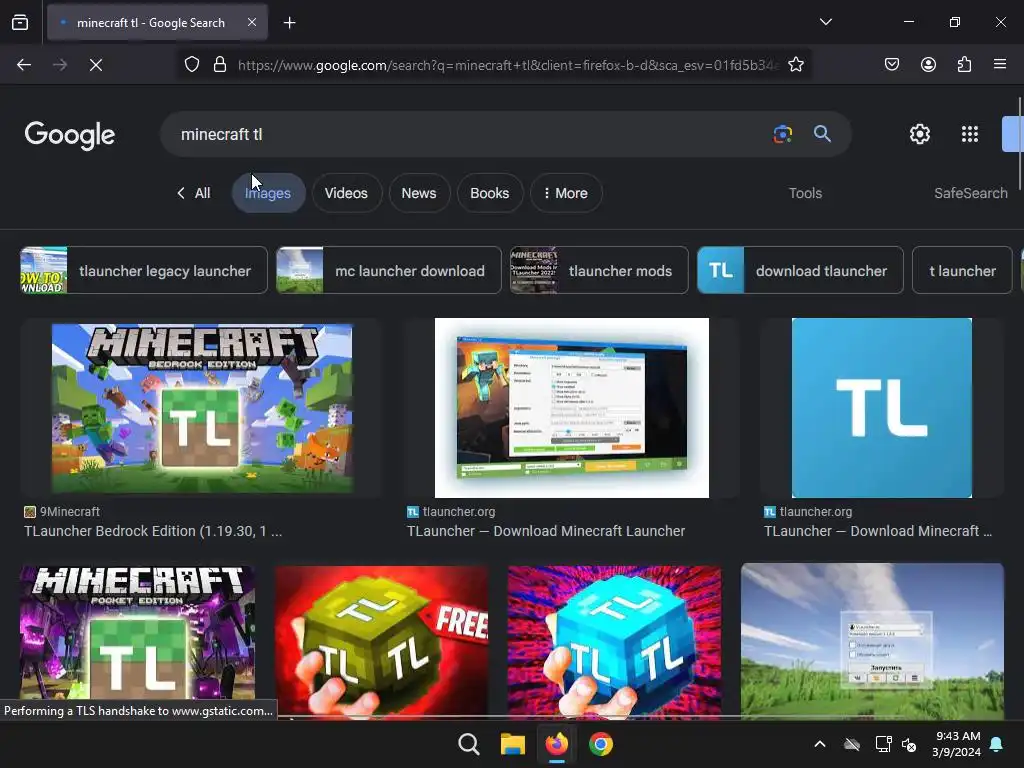Screen dimensions: 1024x768
Task: Go back to previous page
Action: point(24,65)
